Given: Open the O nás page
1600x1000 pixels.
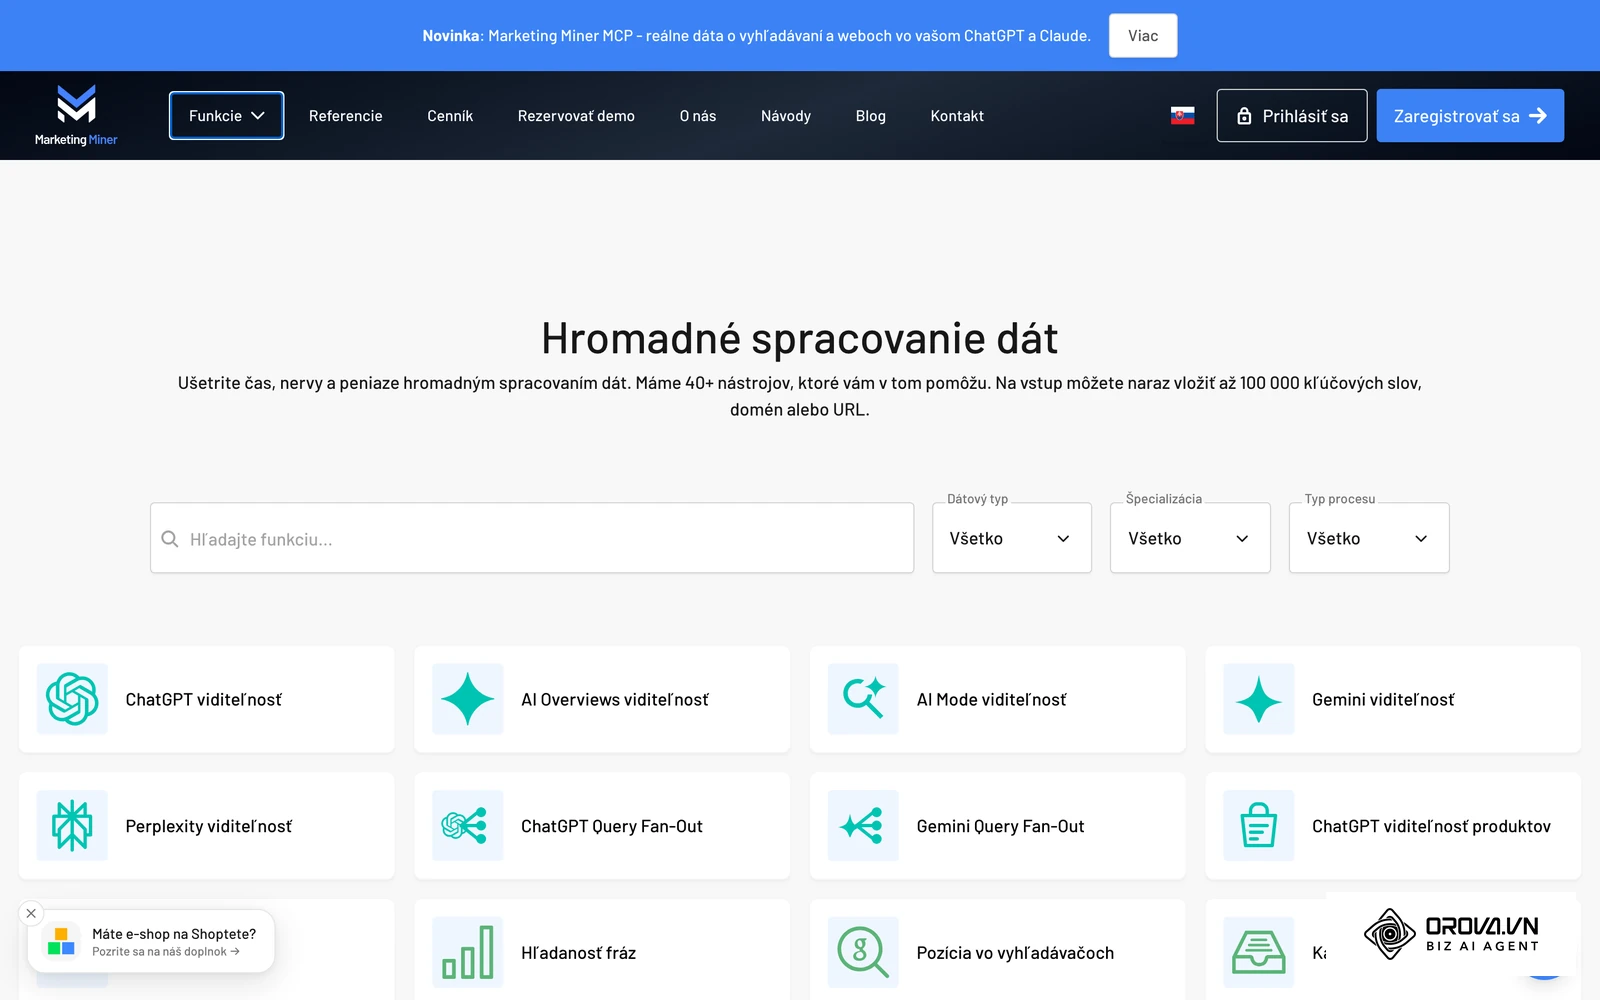Looking at the screenshot, I should click(x=698, y=116).
